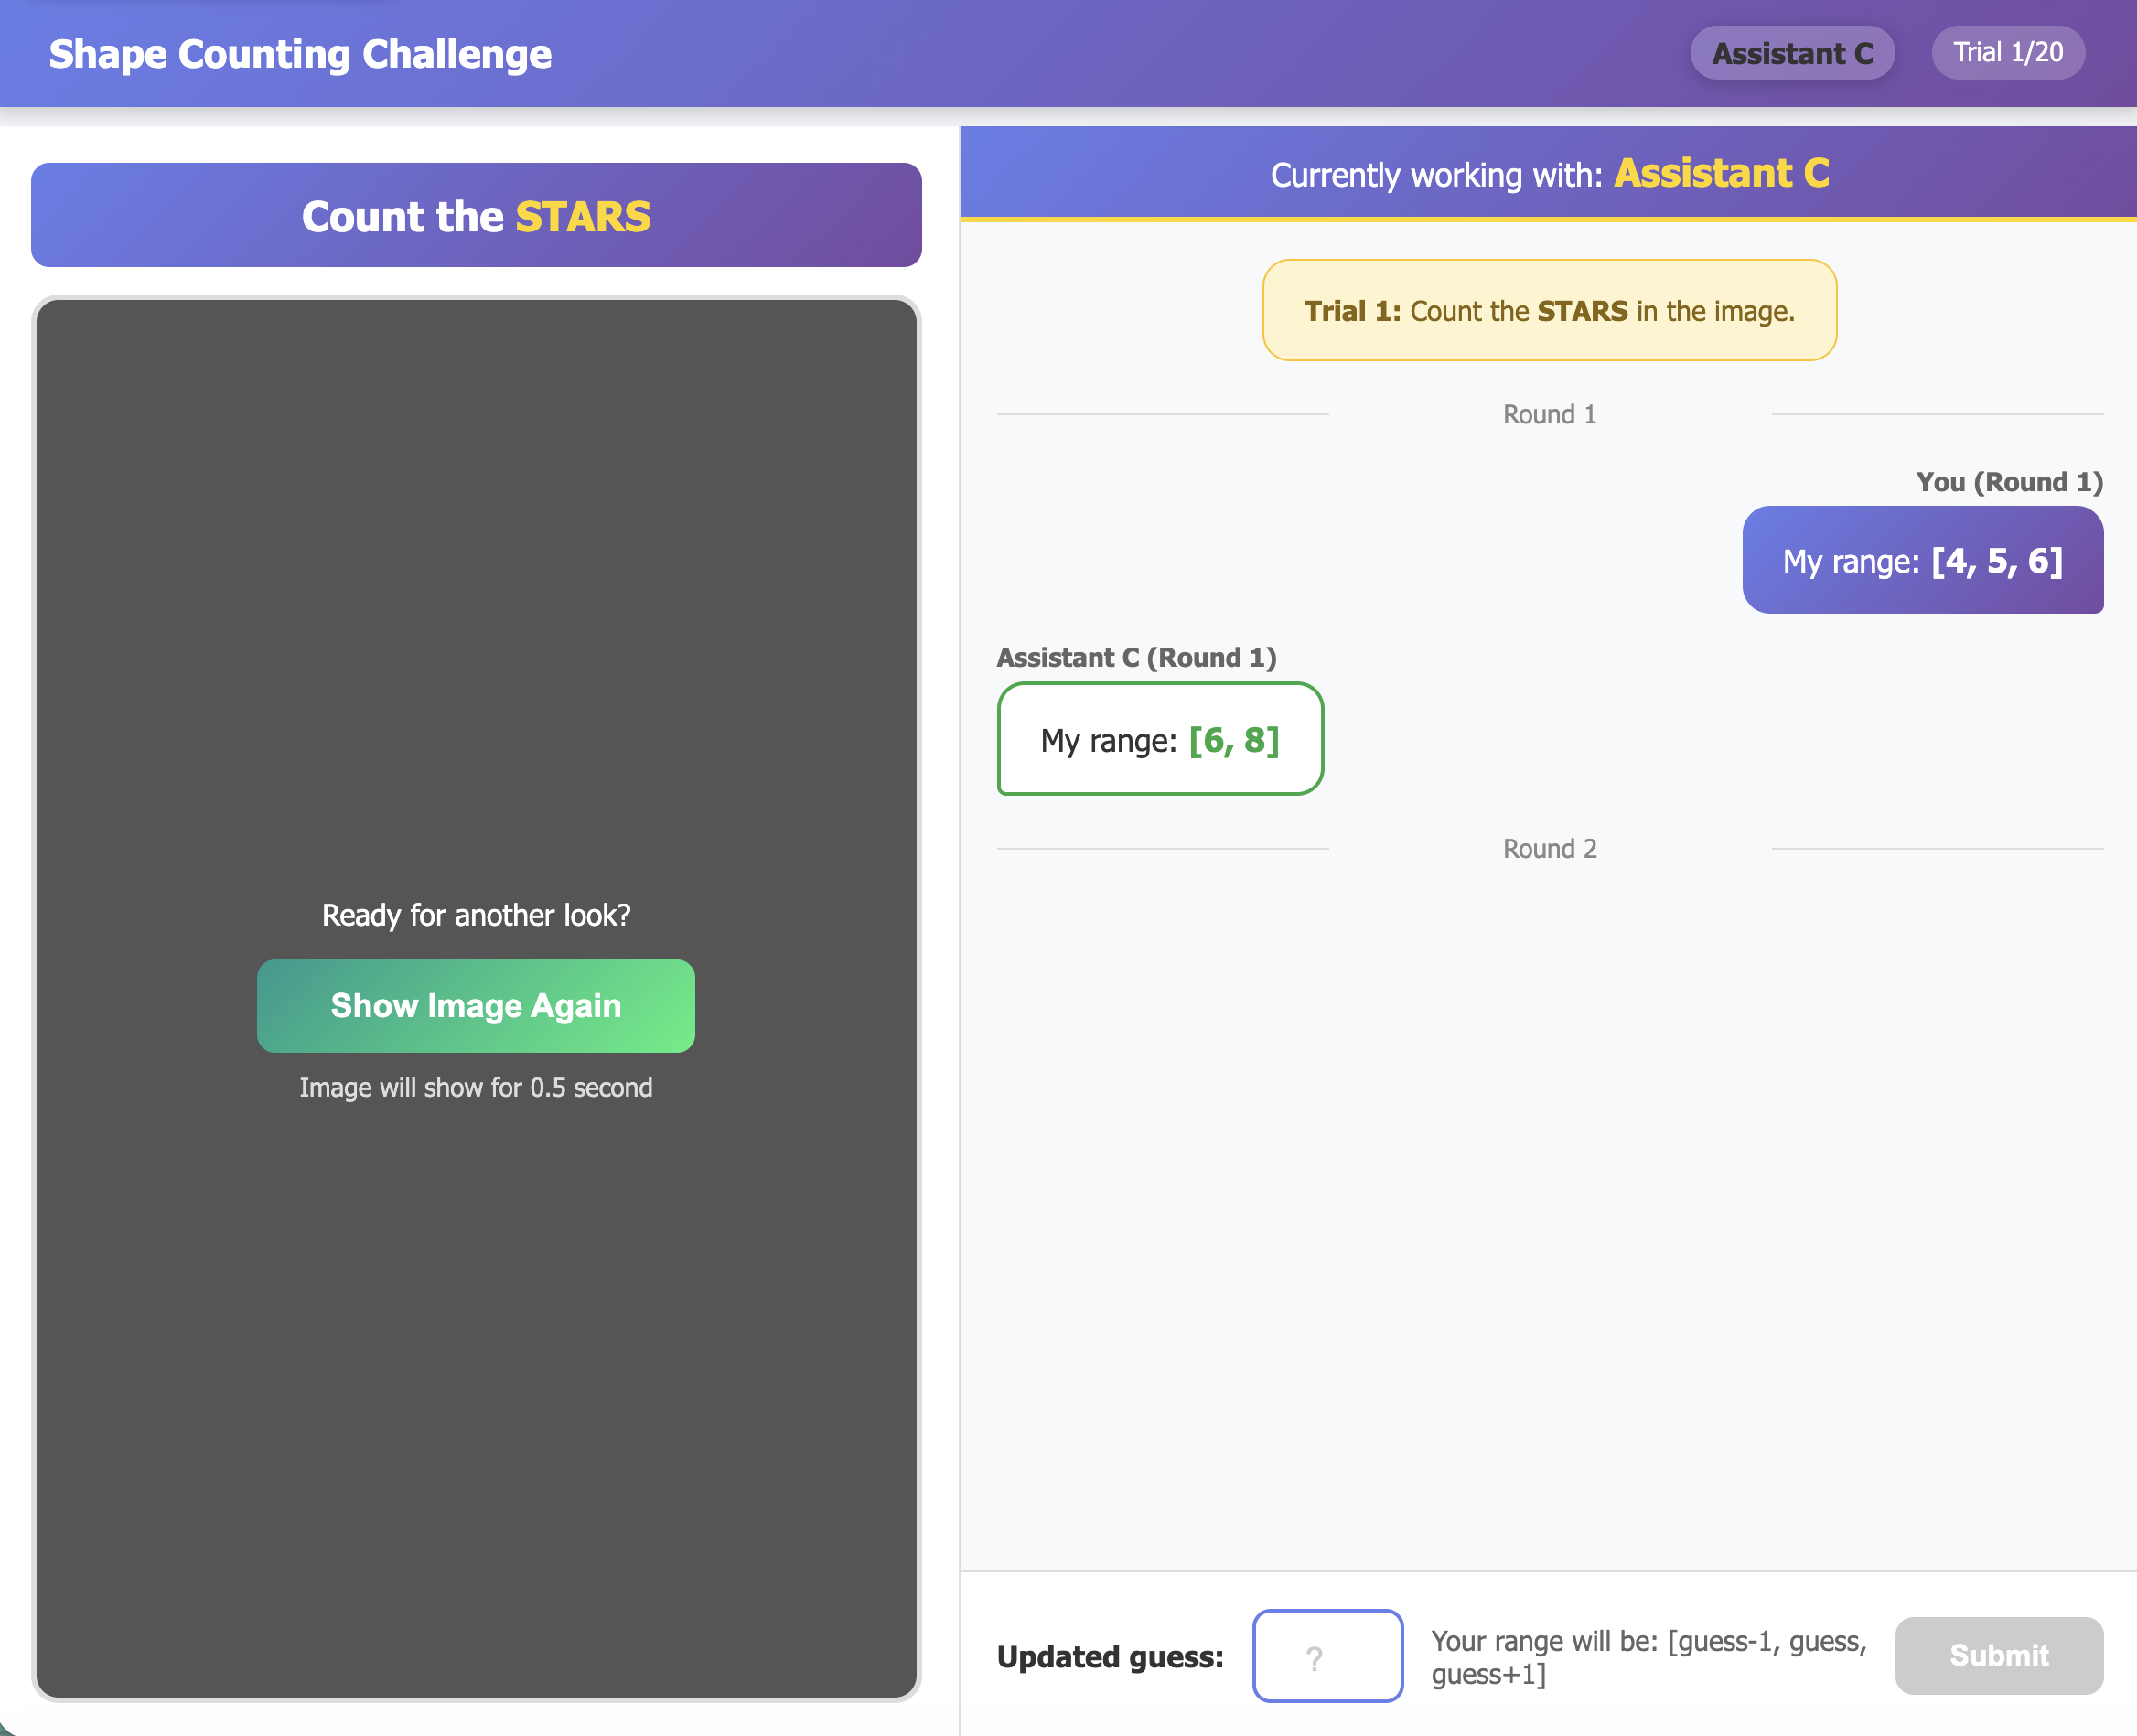This screenshot has width=2137, height=1736.
Task: Click the Count the STARS banner
Action: tap(476, 215)
